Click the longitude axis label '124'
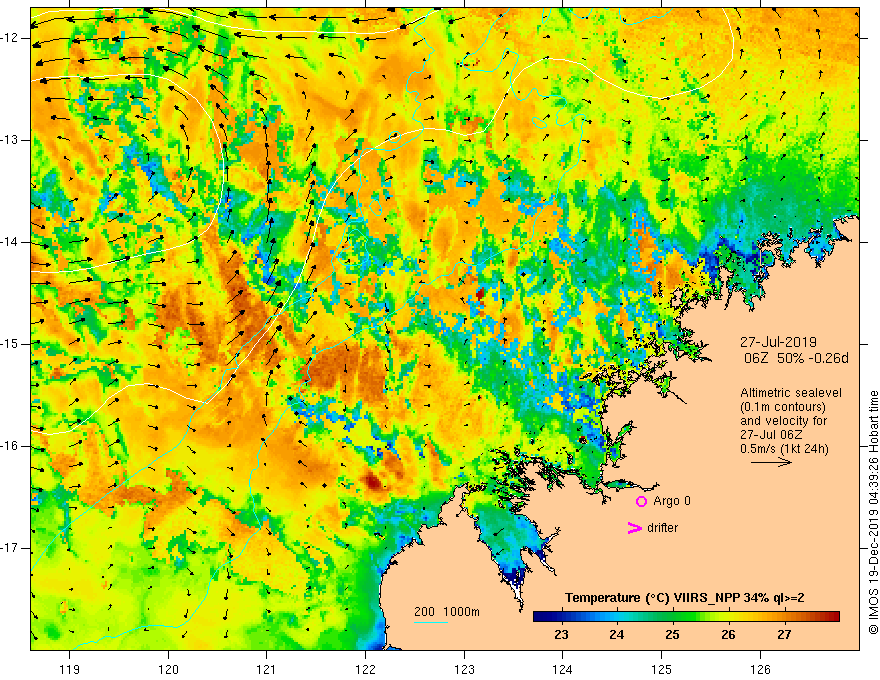Screen dimensions: 880x680 [x=563, y=669]
